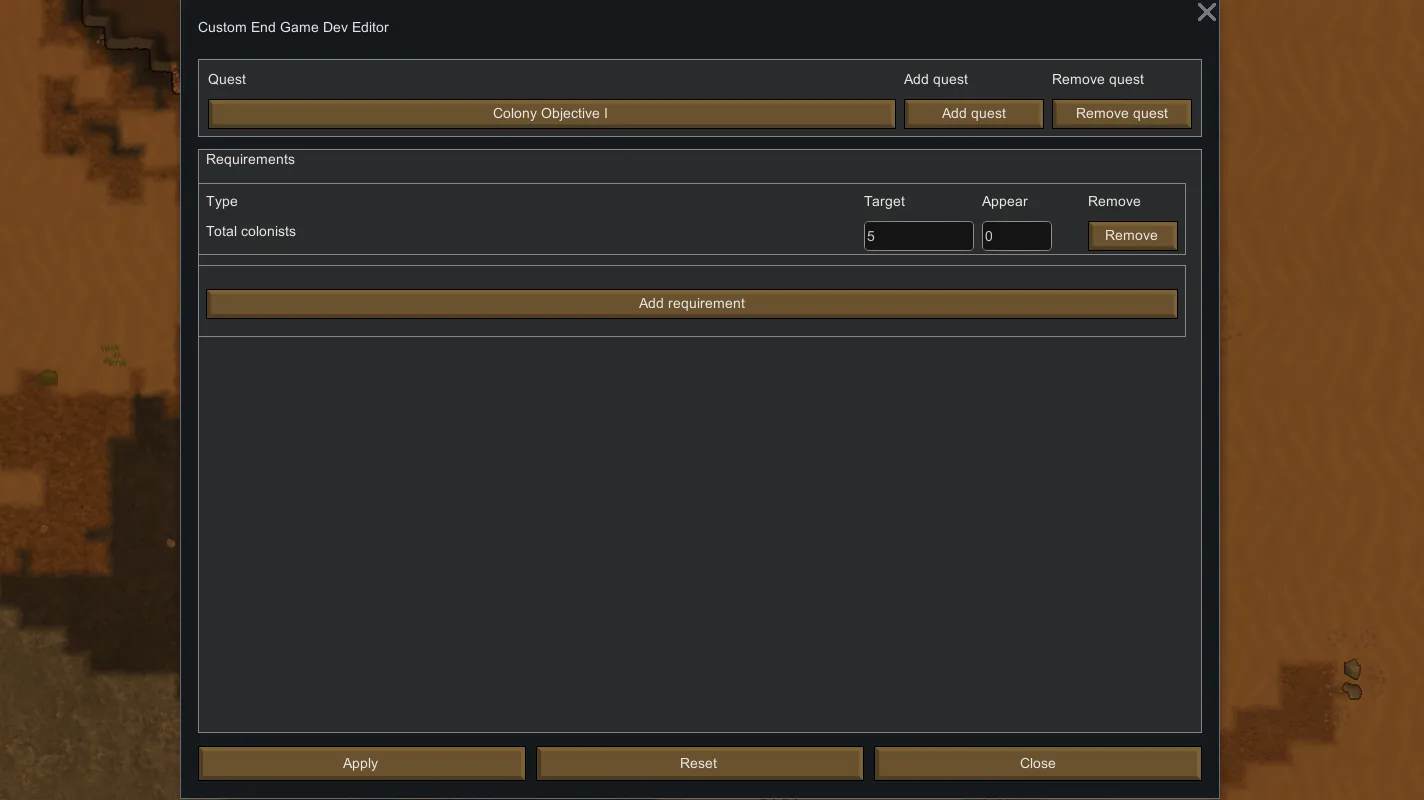
Task: Click the Type column header
Action: (222, 201)
